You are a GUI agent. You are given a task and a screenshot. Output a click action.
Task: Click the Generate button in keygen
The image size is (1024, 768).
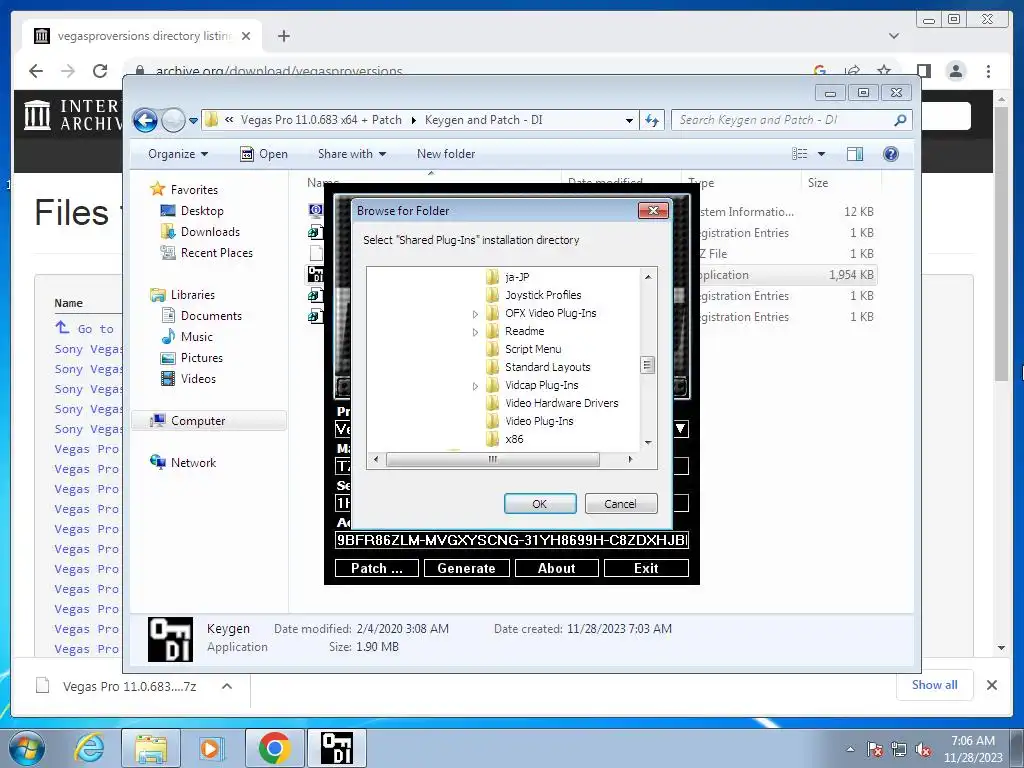click(x=466, y=568)
